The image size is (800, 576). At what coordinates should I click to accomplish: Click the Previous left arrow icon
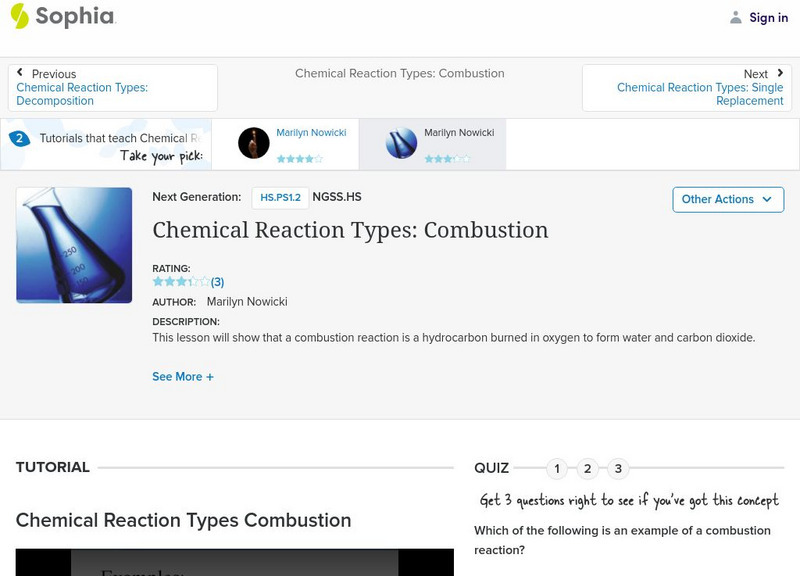point(20,73)
